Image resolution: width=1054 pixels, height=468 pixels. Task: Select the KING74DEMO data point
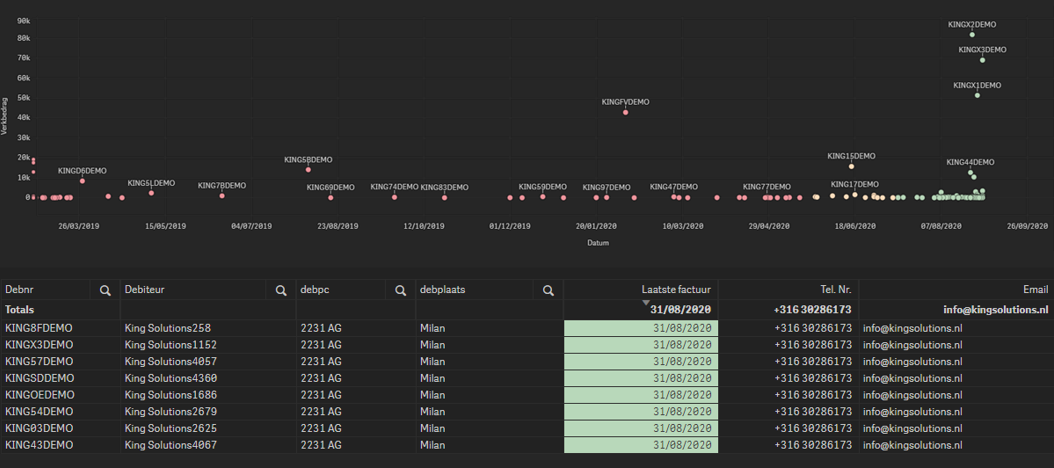pos(395,197)
